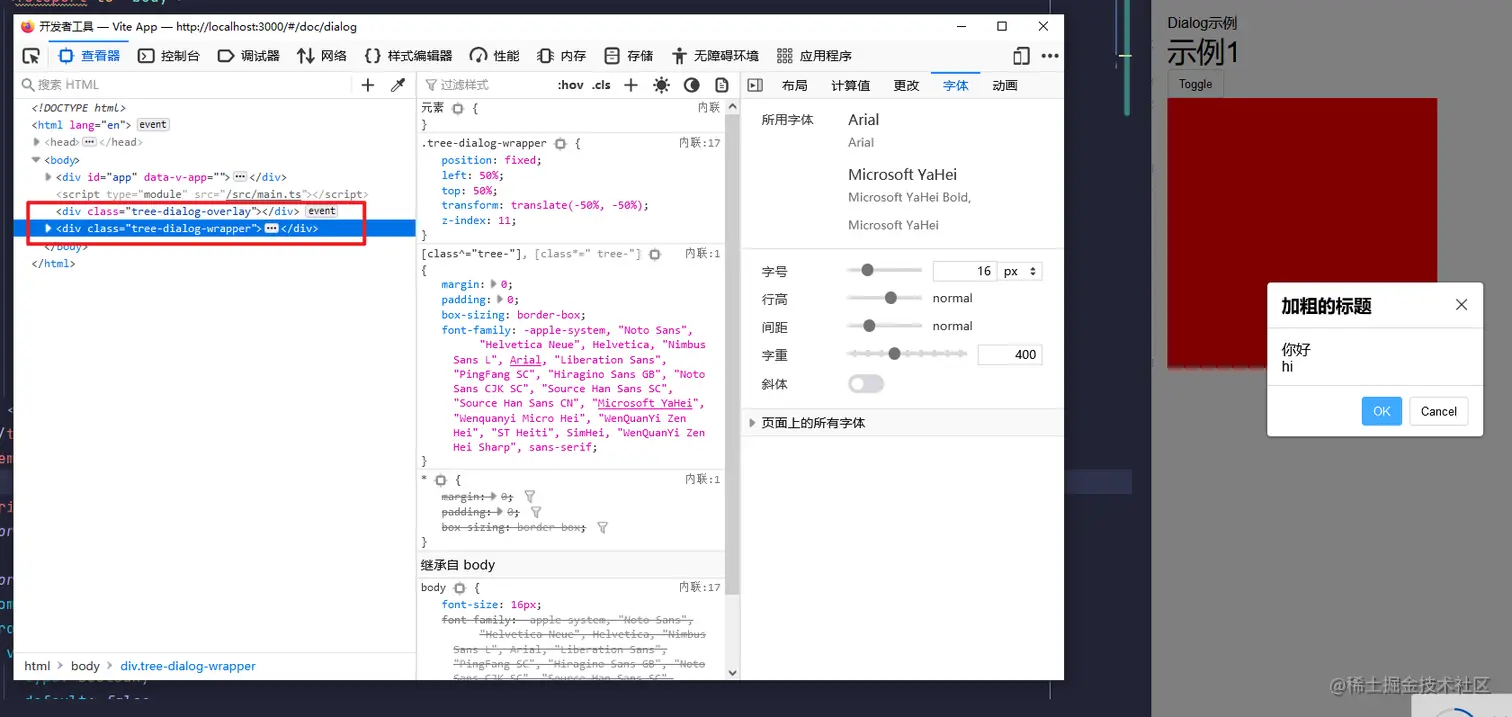Open the 样式编辑器 style editor panel

(x=408, y=56)
